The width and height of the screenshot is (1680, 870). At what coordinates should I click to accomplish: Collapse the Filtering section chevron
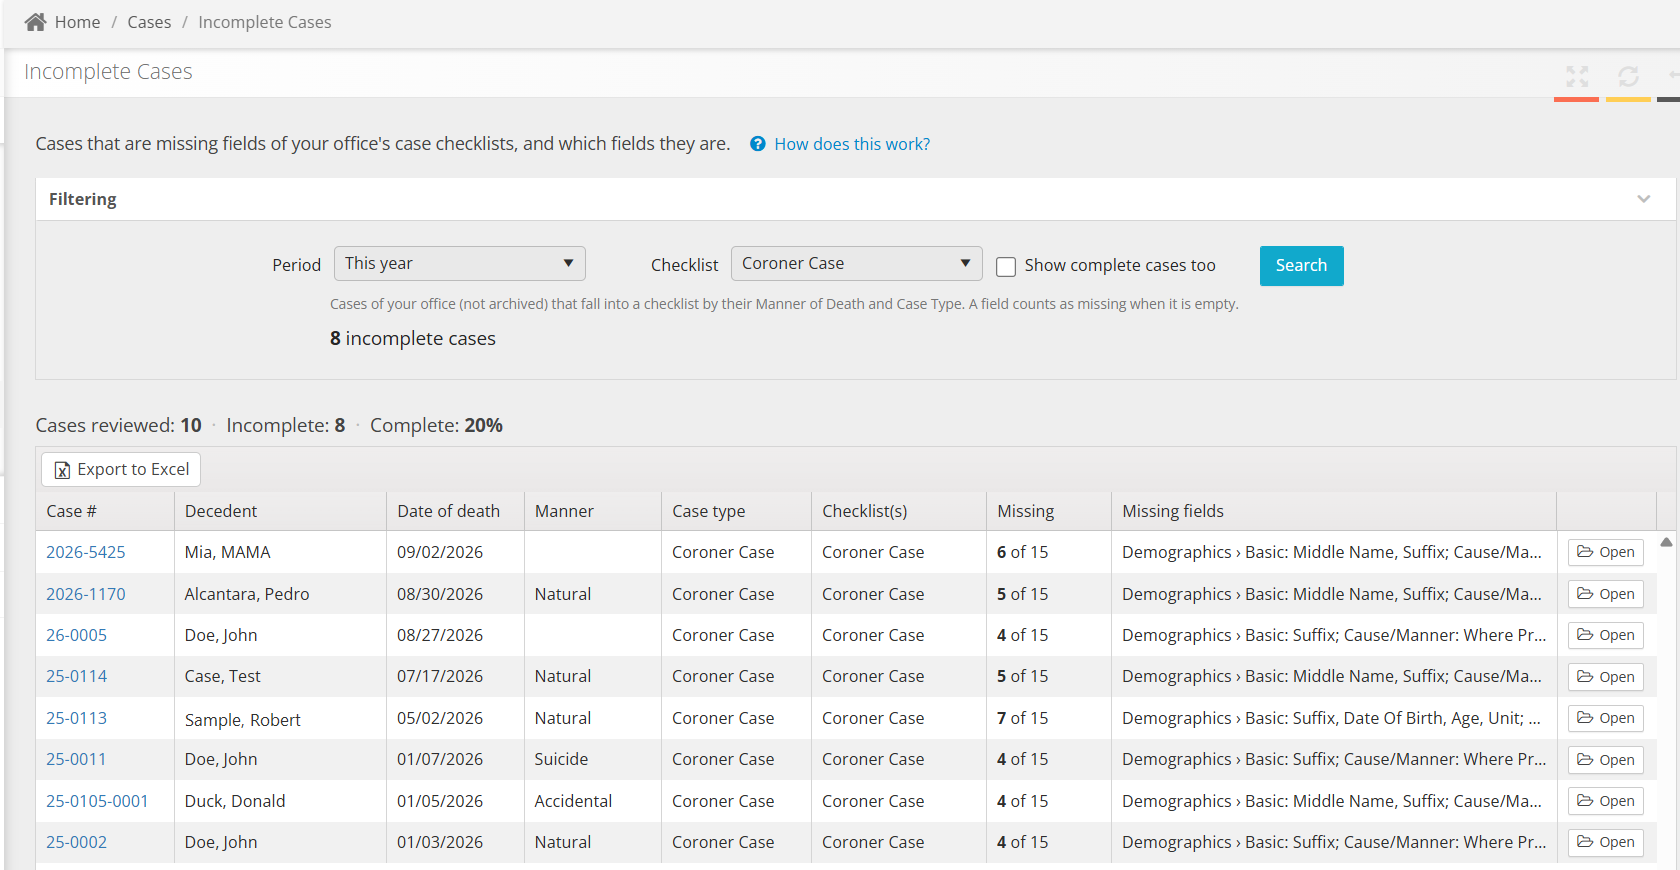[1644, 199]
